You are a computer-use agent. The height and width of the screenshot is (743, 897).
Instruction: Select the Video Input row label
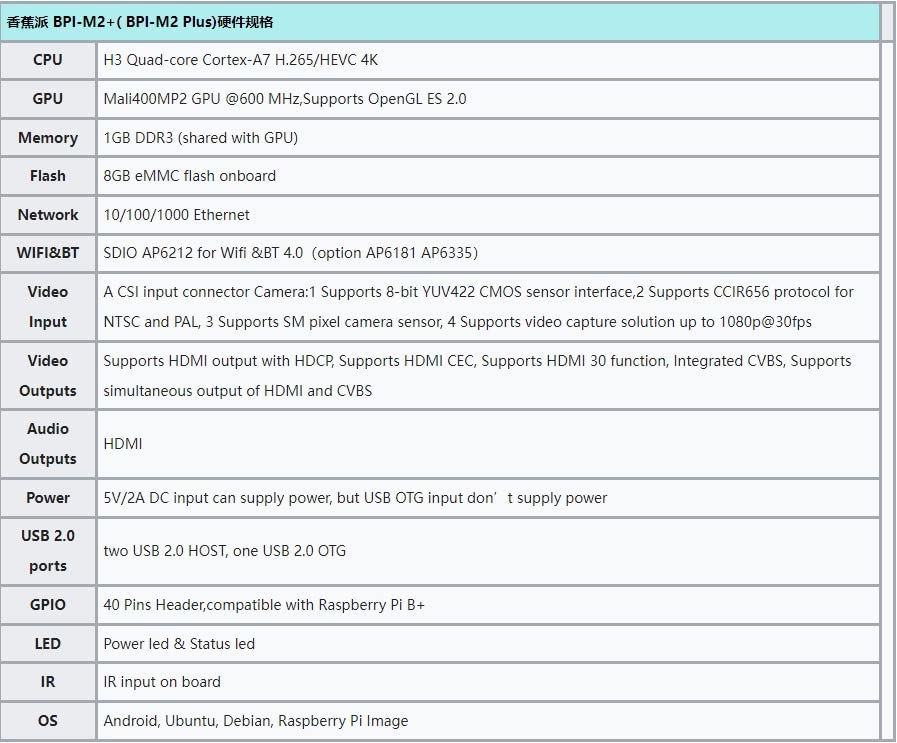coord(47,307)
